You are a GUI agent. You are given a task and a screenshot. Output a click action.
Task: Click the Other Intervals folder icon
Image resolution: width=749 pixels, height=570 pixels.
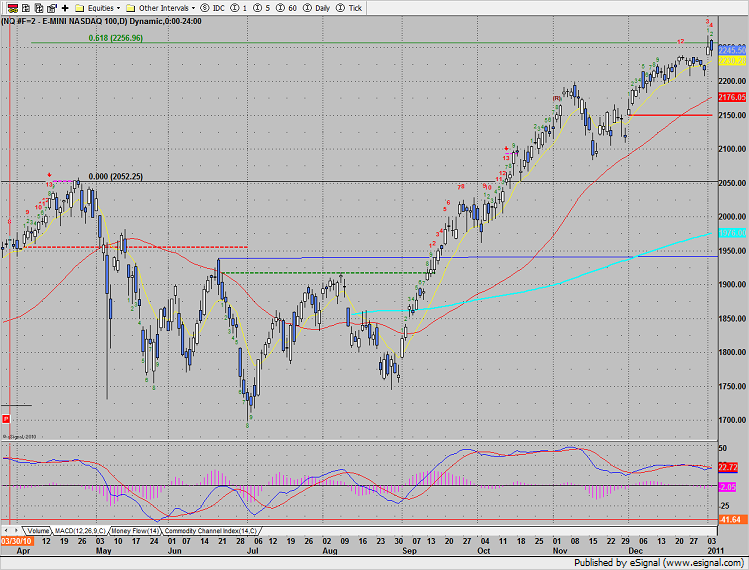tap(131, 8)
